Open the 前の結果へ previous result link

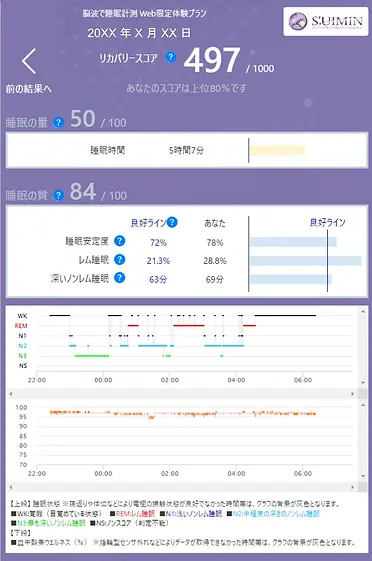click(29, 89)
